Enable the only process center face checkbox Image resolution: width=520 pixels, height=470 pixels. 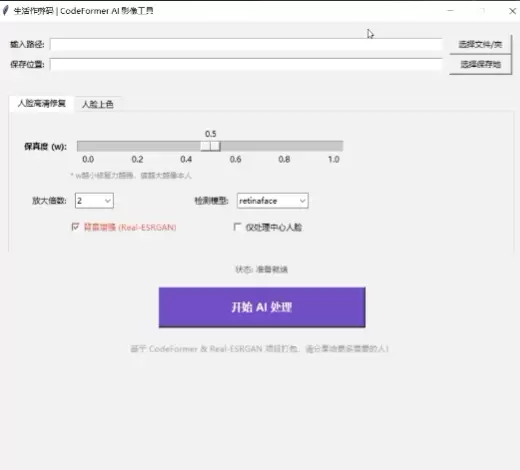pyautogui.click(x=237, y=227)
